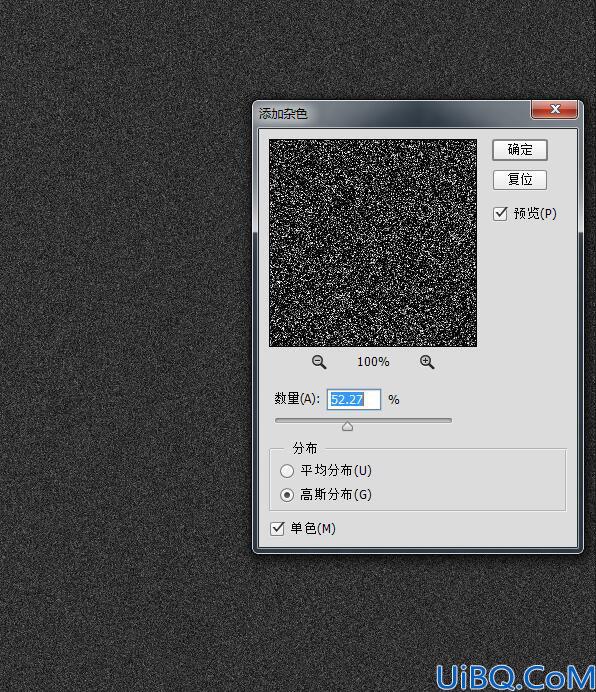The image size is (596, 692).
Task: Click the 分布 distribution group label
Action: 305,448
